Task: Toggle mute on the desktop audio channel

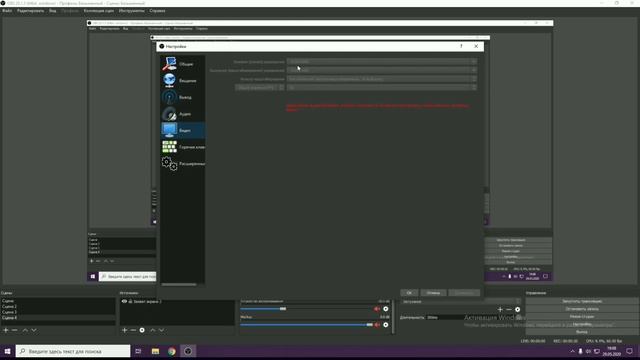Action: [x=377, y=309]
